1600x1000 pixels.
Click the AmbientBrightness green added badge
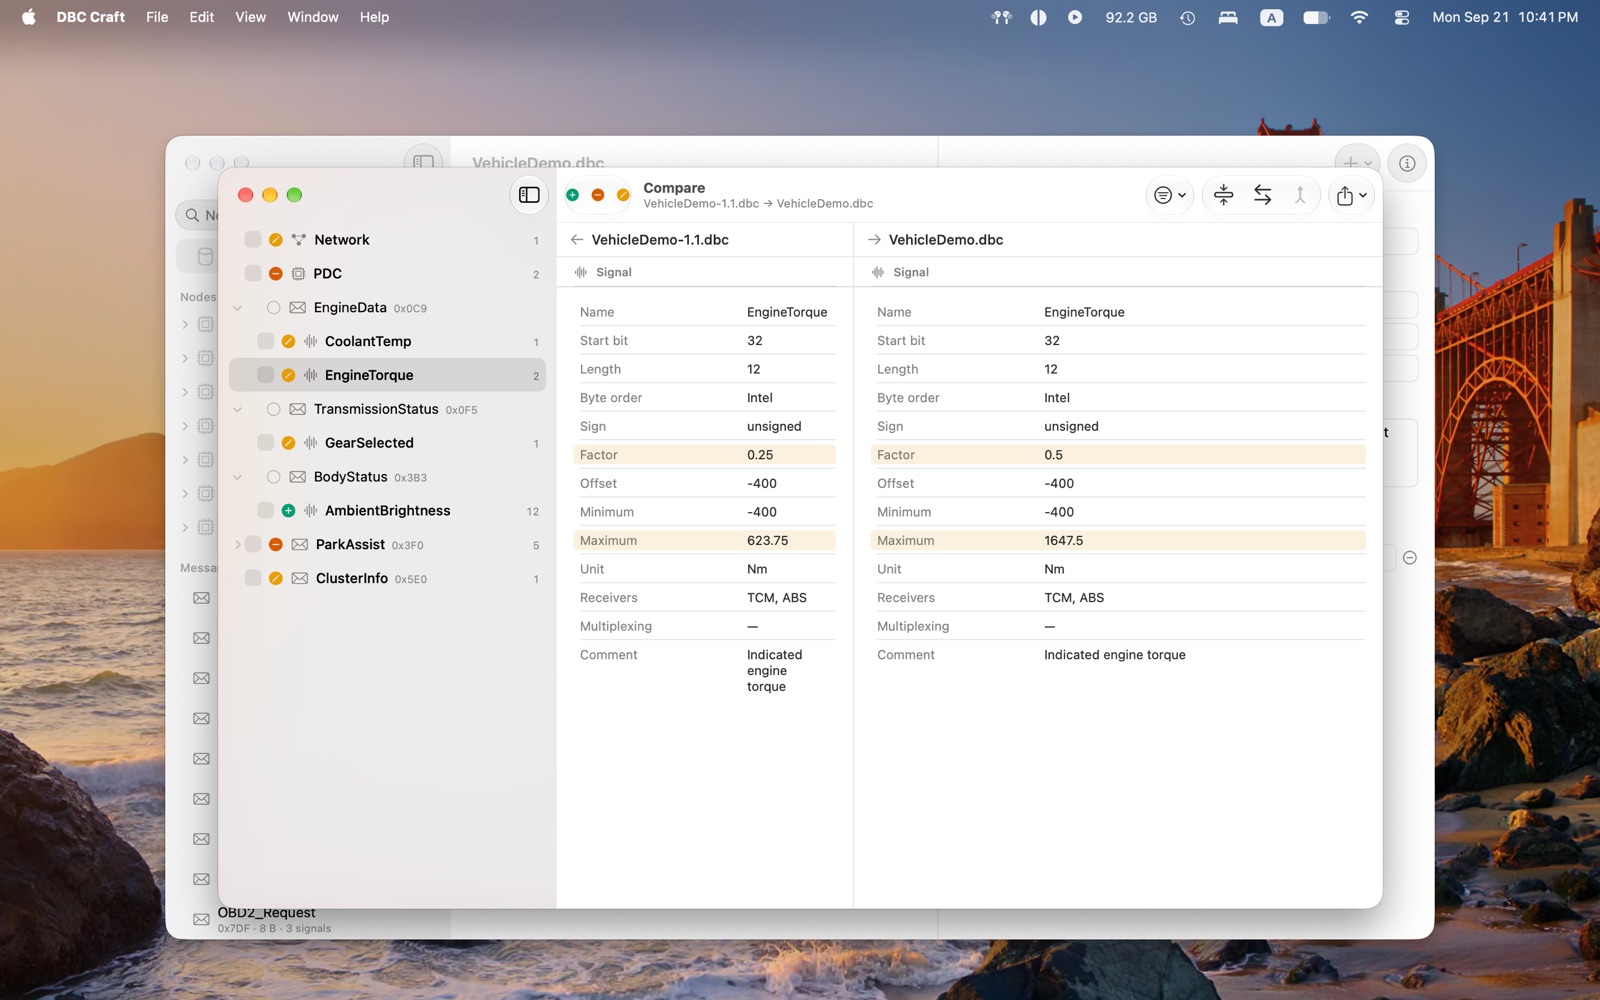pos(288,511)
